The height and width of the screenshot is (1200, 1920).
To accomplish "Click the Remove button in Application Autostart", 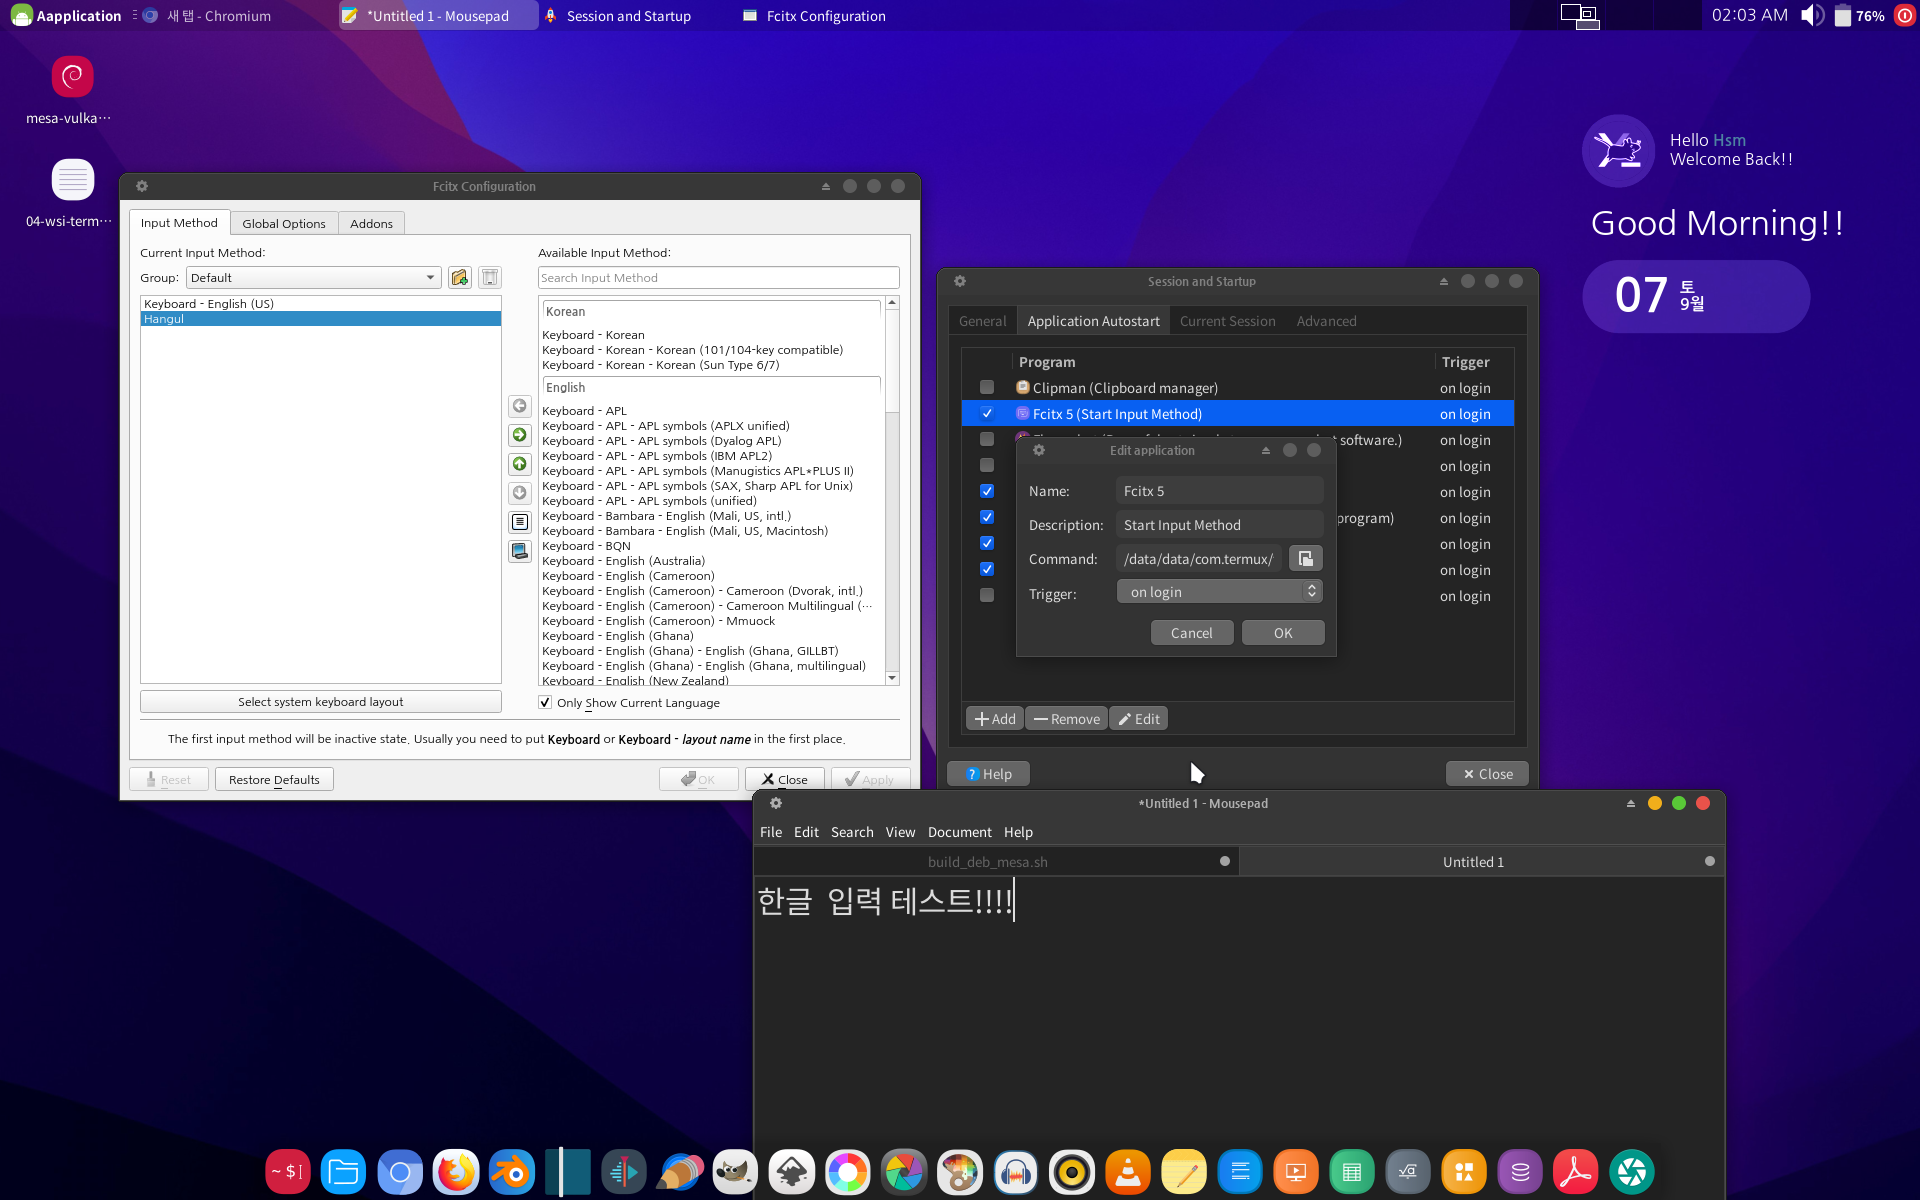I will click(x=1066, y=719).
